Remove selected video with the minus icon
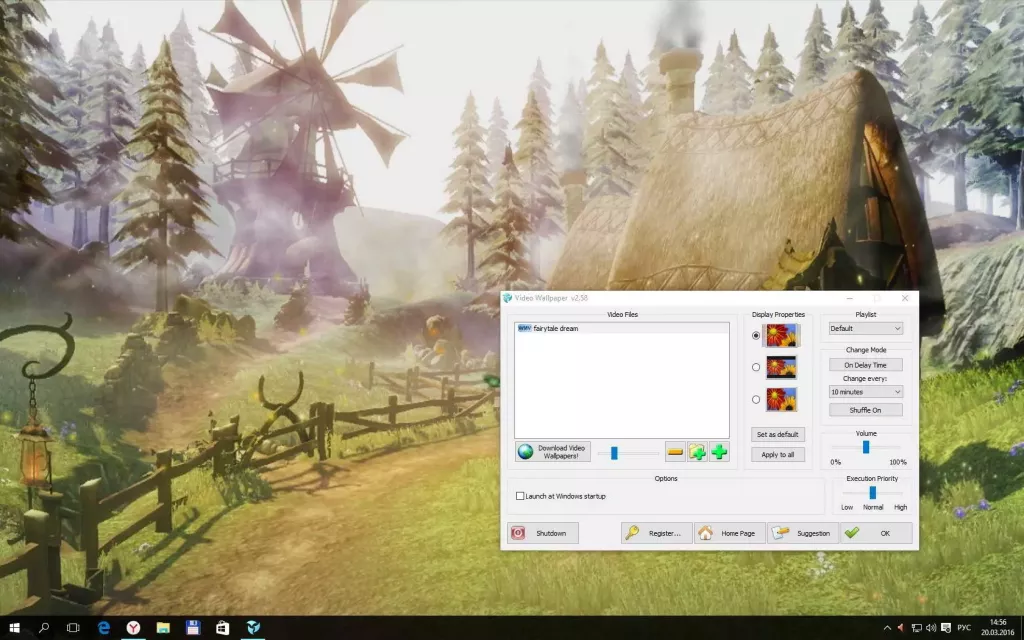Viewport: 1024px width, 640px height. 675,451
